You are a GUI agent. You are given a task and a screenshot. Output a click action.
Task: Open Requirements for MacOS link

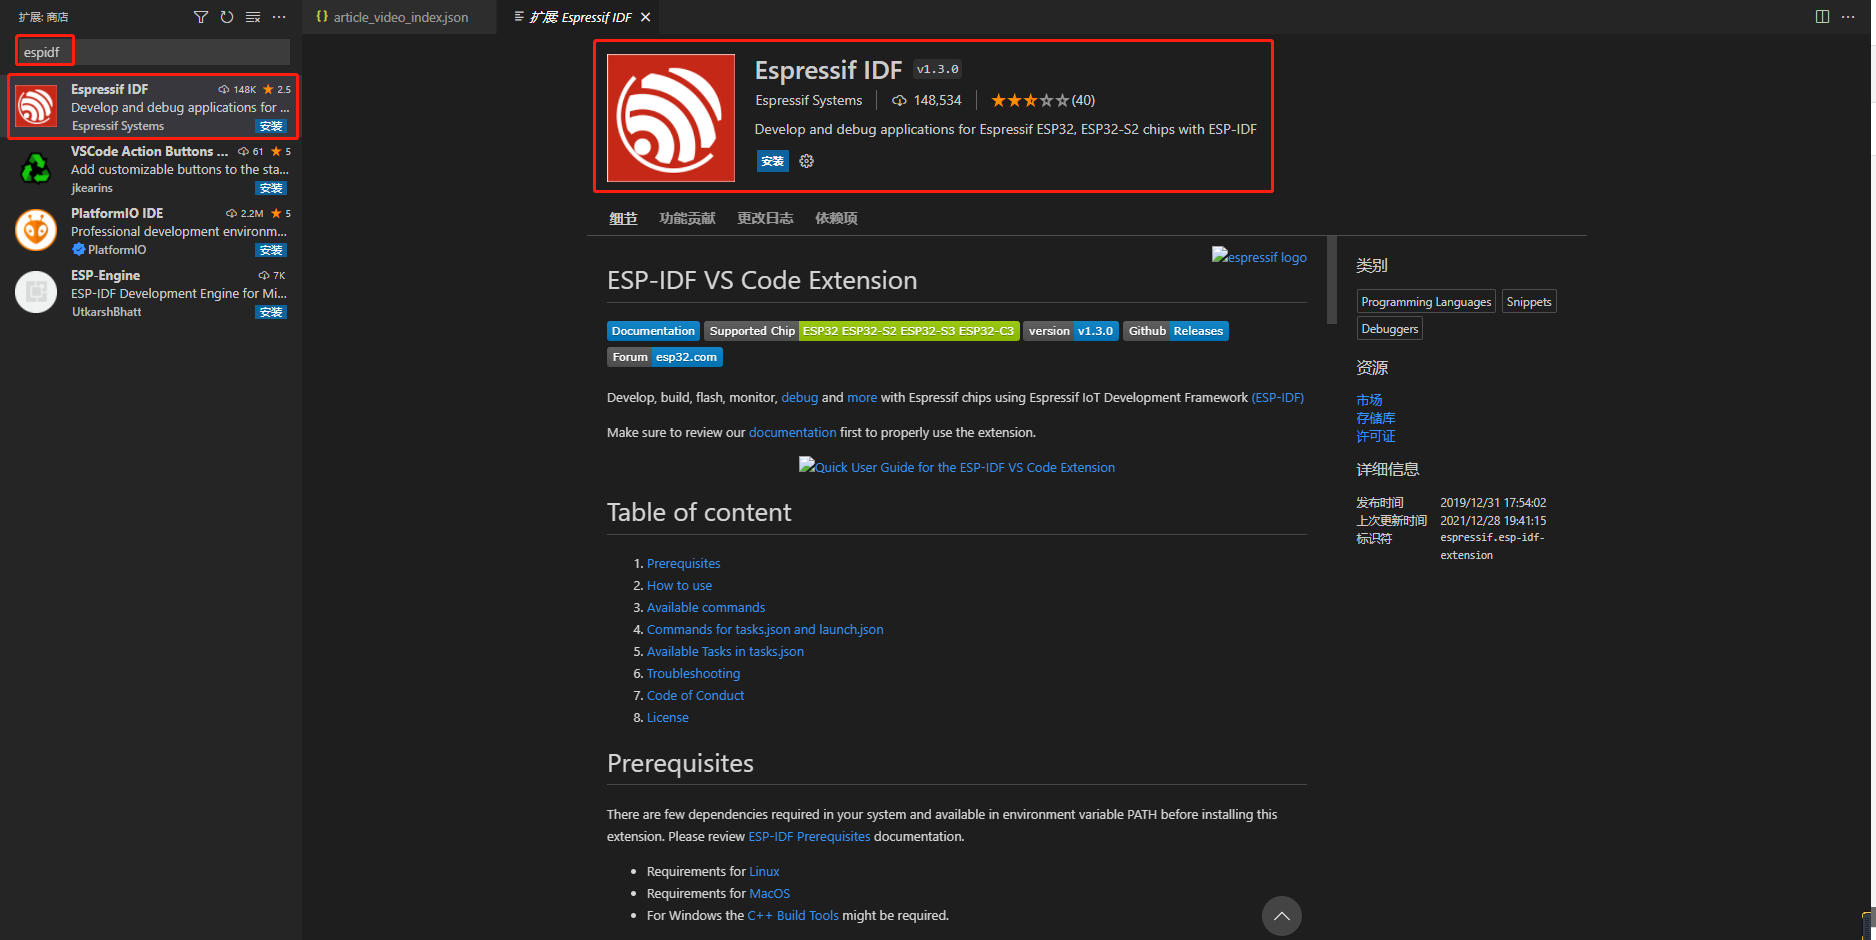(x=769, y=894)
